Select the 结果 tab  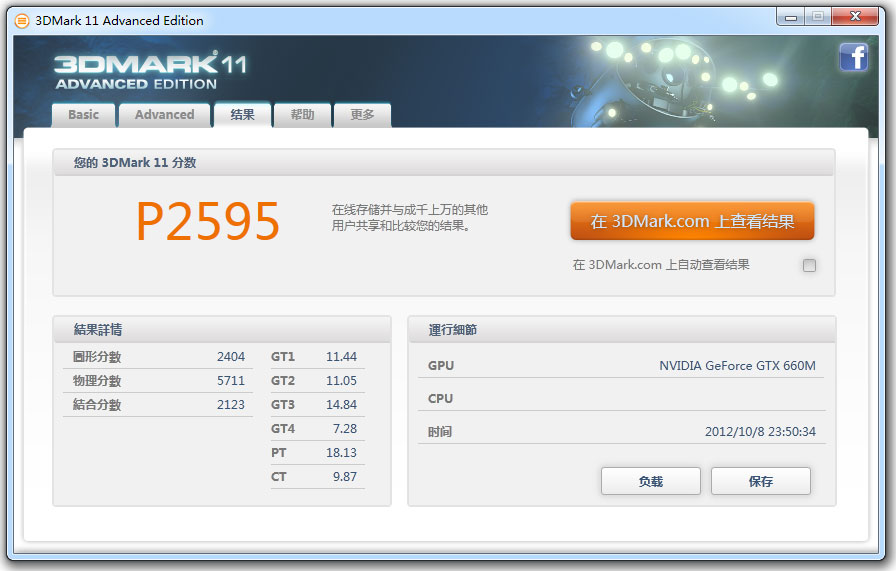coord(242,115)
